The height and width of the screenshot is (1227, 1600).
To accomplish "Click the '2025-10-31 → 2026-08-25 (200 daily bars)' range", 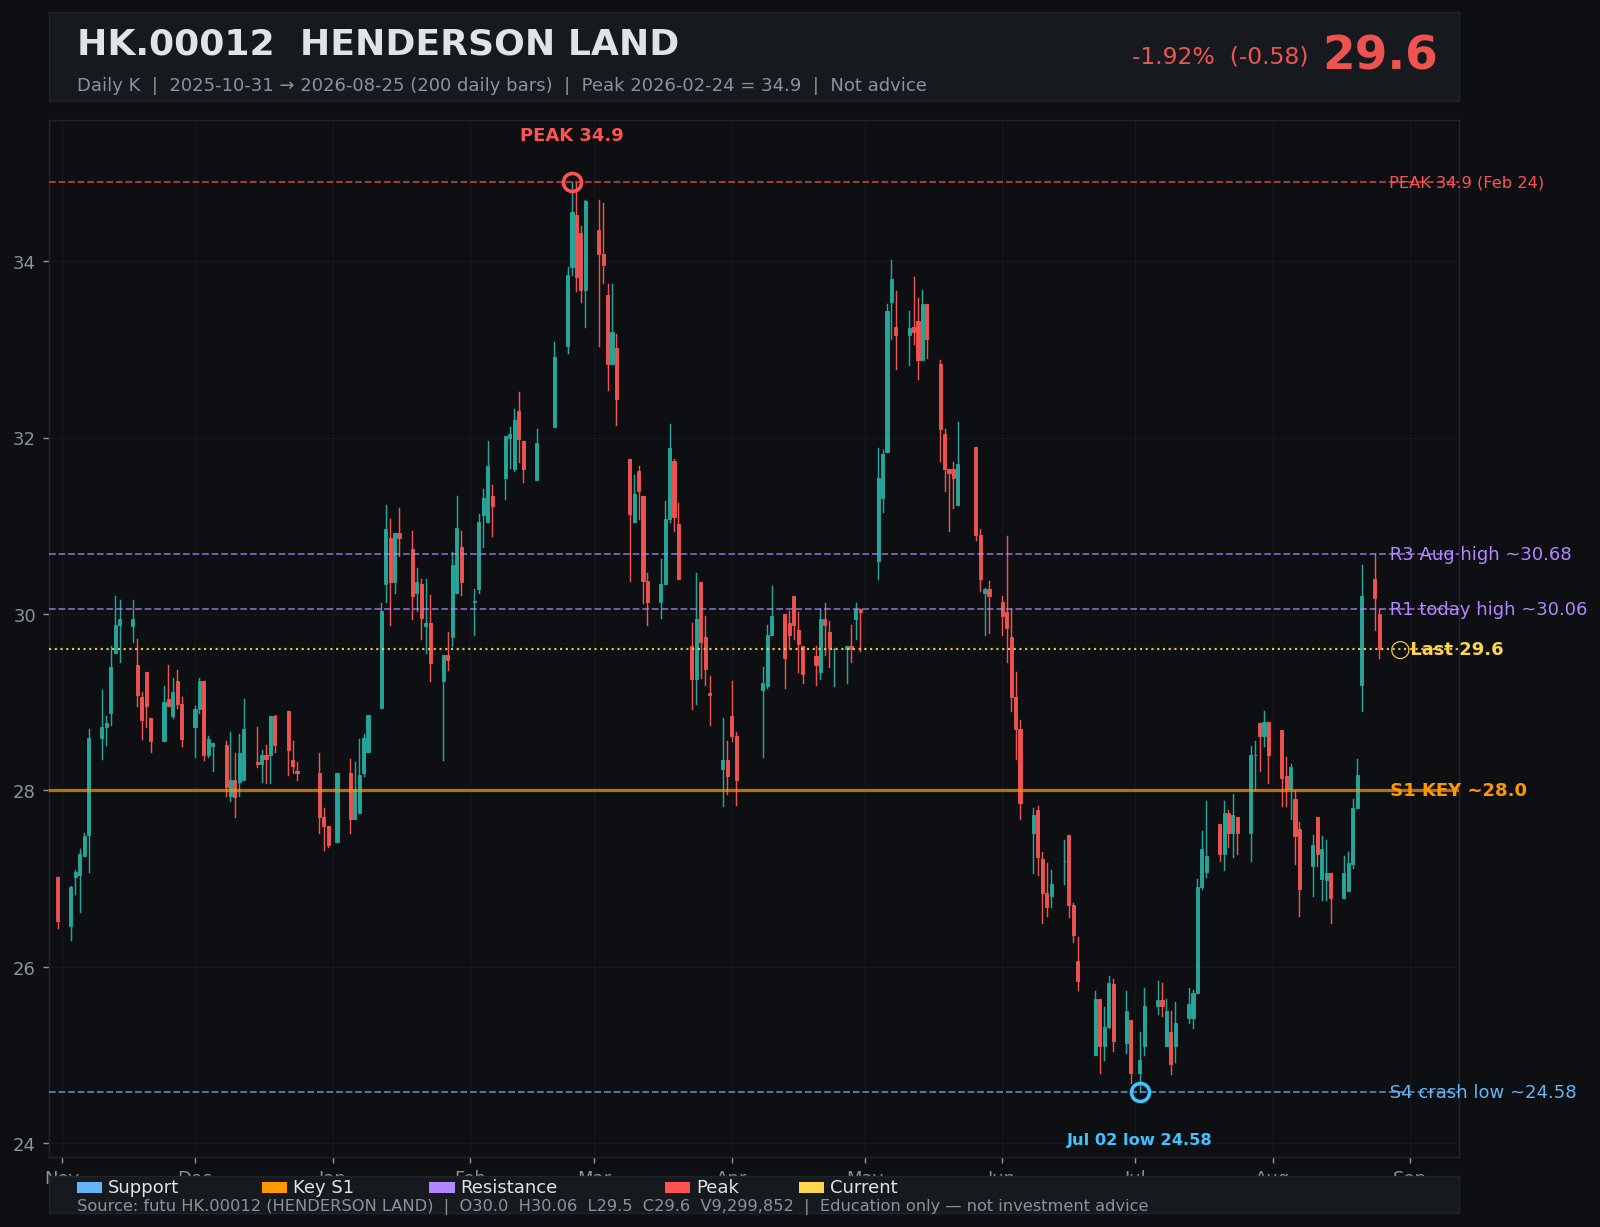I will (x=361, y=85).
